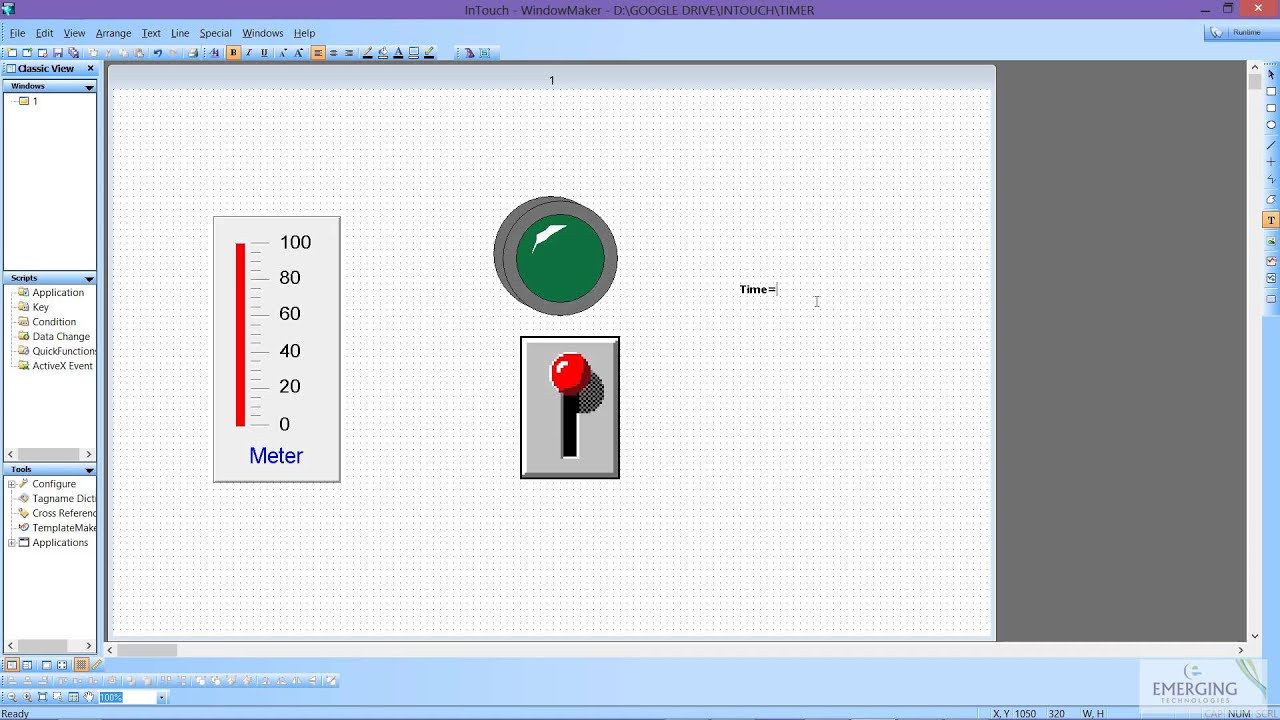Click the Zoom In magnifier icon
The height and width of the screenshot is (720, 1280).
tap(27, 697)
